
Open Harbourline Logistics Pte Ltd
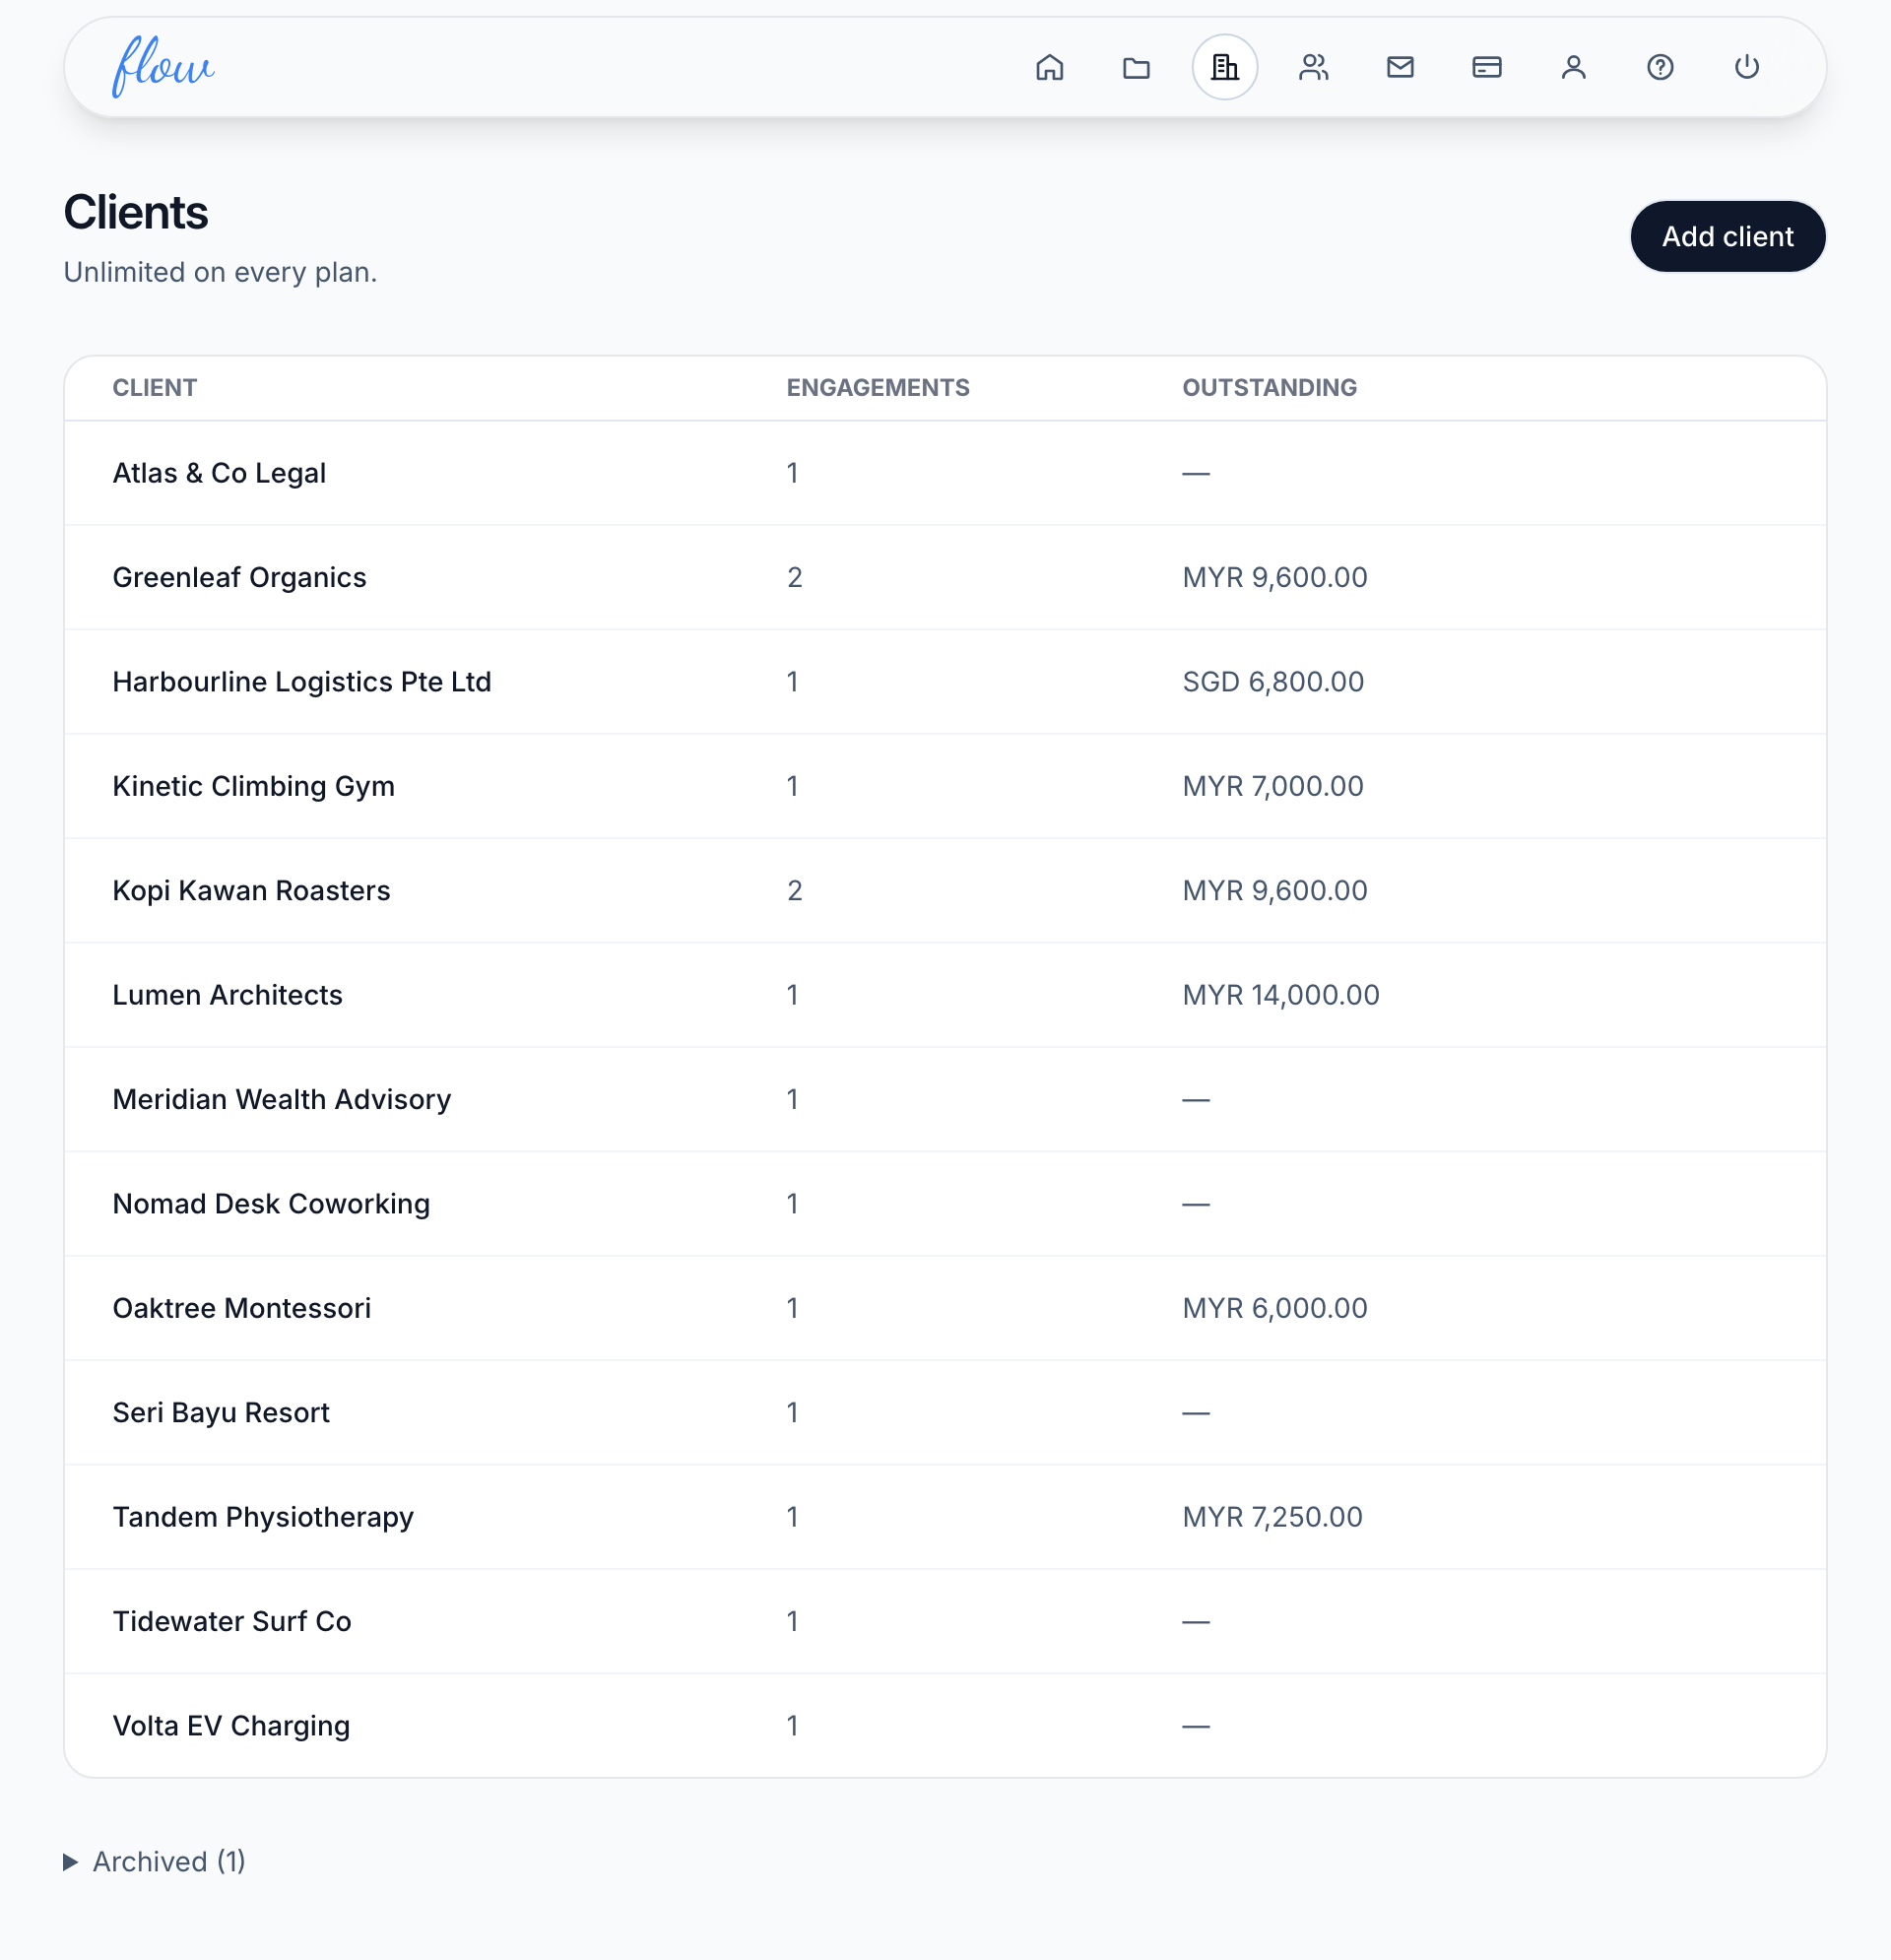301,682
